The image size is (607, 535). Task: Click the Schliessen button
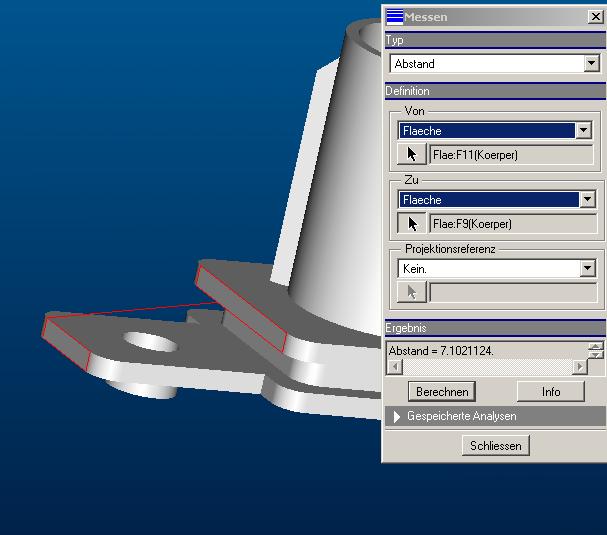[x=496, y=446]
